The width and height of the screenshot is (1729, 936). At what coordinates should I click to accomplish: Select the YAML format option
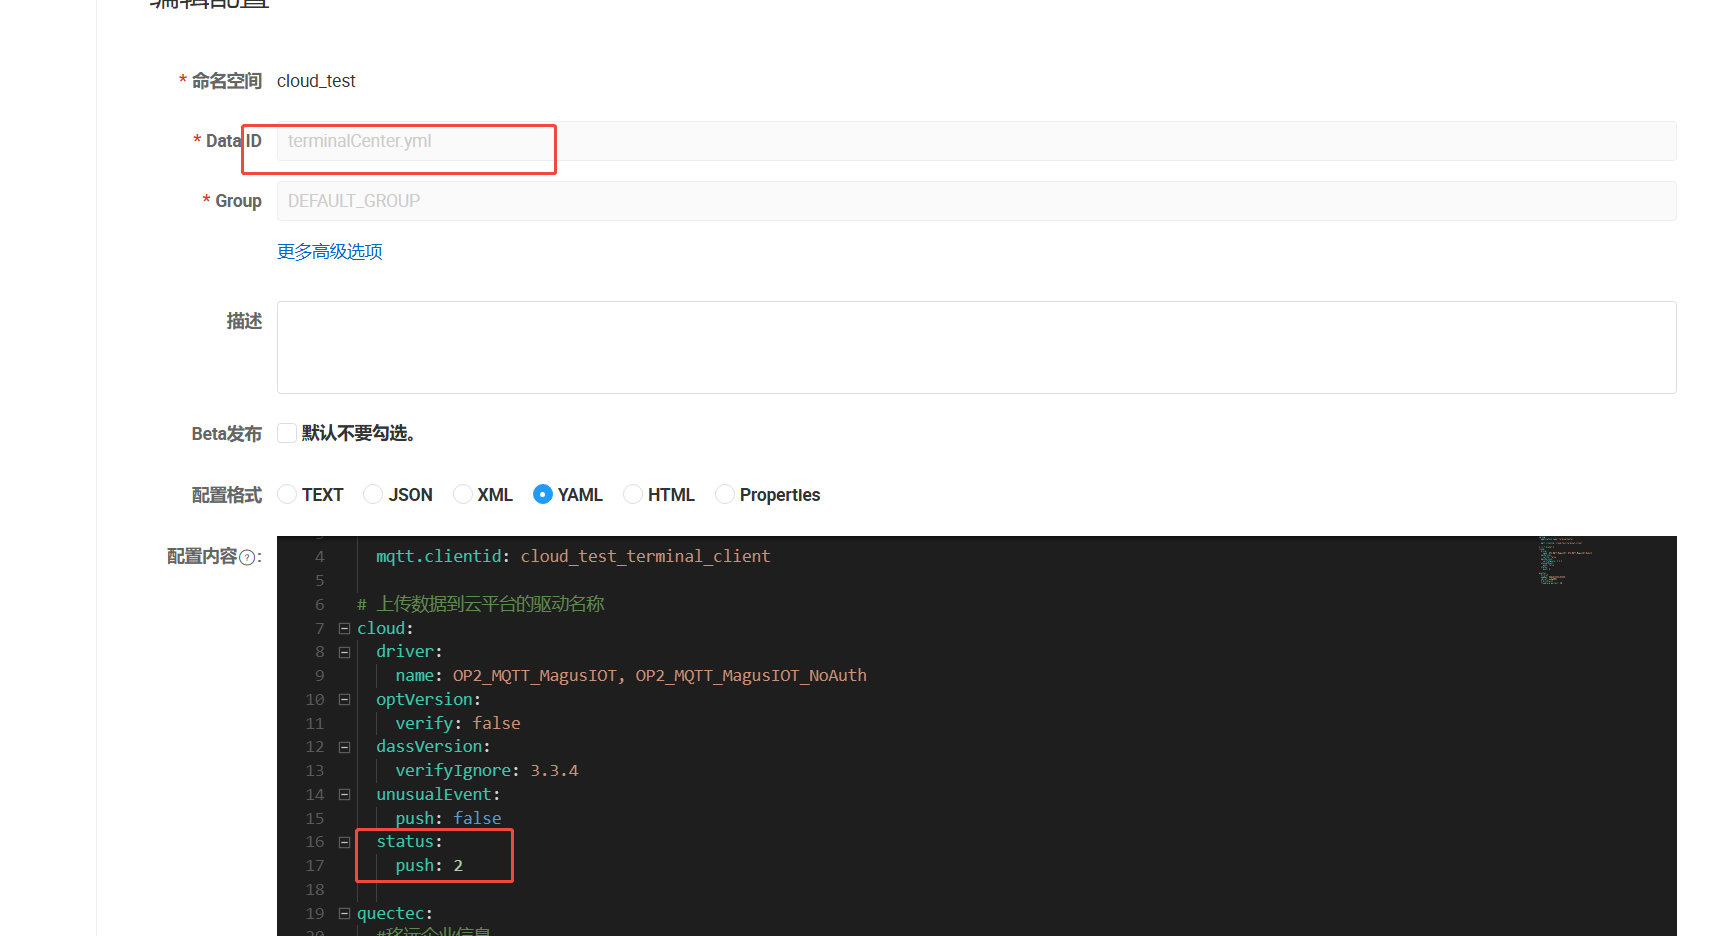[543, 494]
